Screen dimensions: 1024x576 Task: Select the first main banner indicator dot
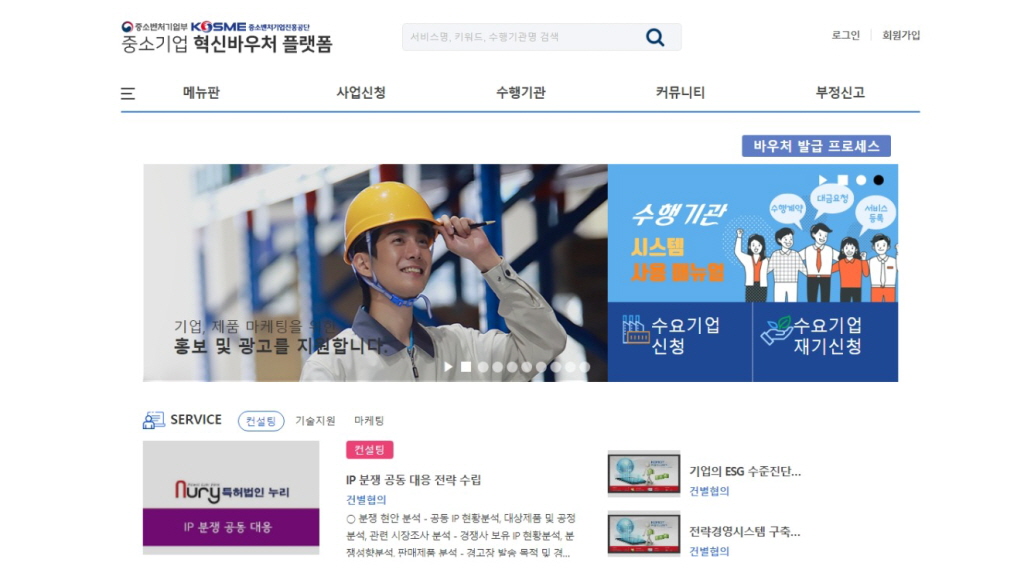483,367
